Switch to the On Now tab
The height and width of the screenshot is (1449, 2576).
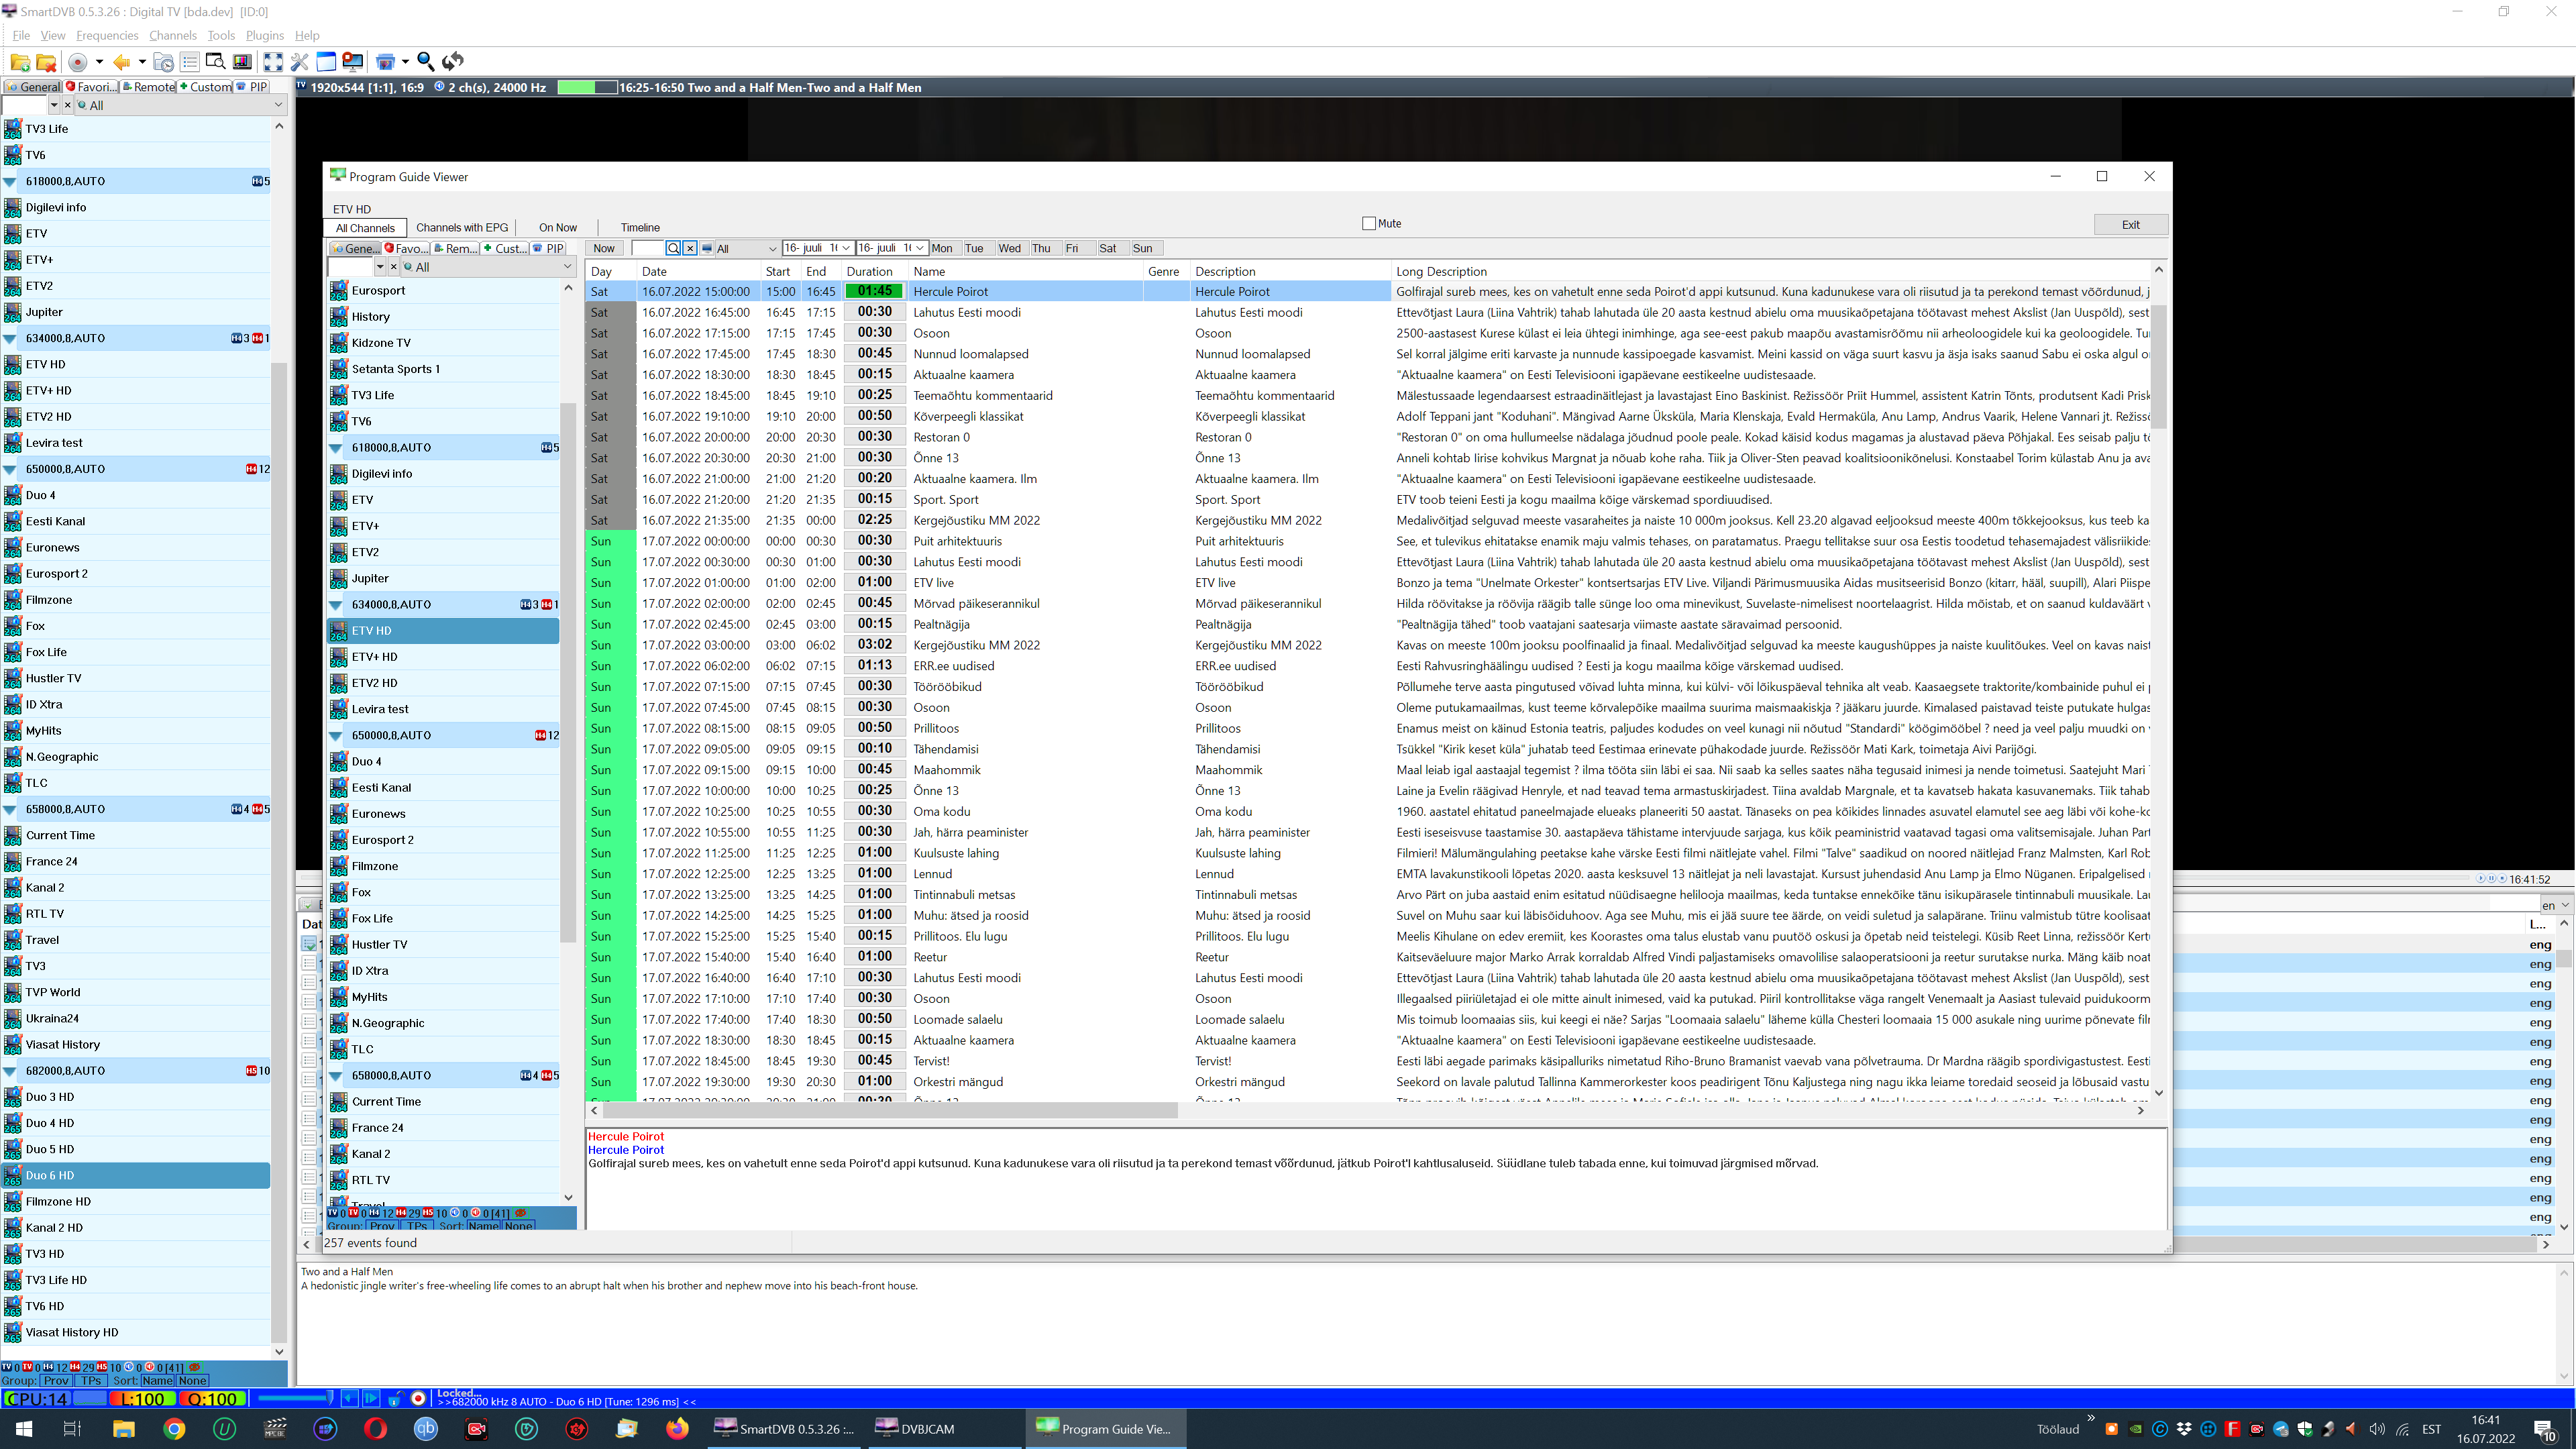(x=558, y=227)
